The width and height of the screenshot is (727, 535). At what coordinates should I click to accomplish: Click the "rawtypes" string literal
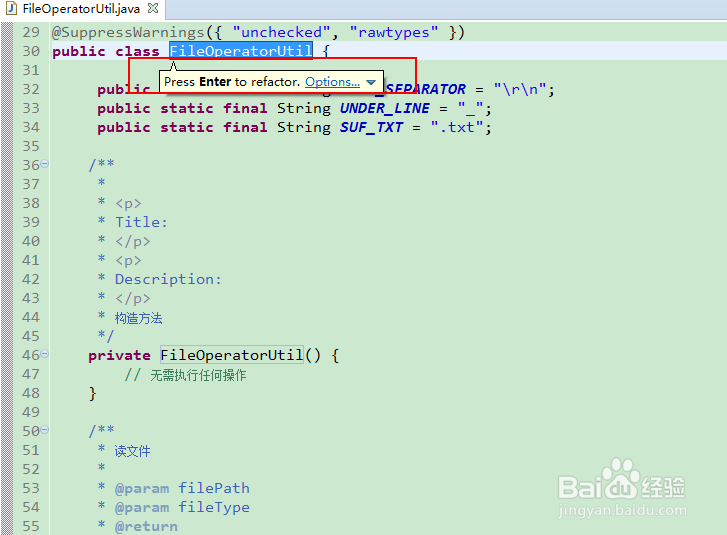point(394,32)
